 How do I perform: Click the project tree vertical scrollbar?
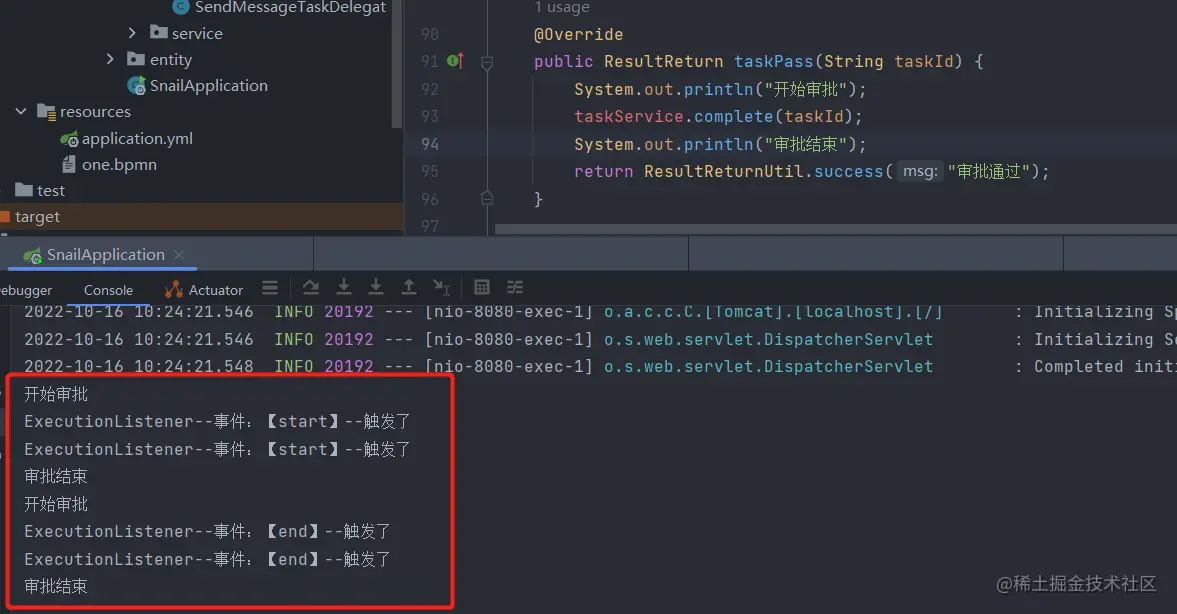click(x=397, y=64)
